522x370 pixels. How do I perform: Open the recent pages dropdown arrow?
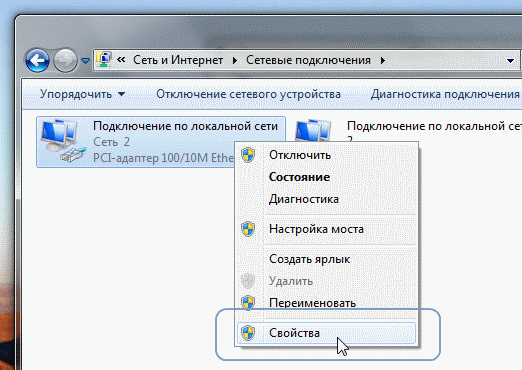tap(85, 61)
